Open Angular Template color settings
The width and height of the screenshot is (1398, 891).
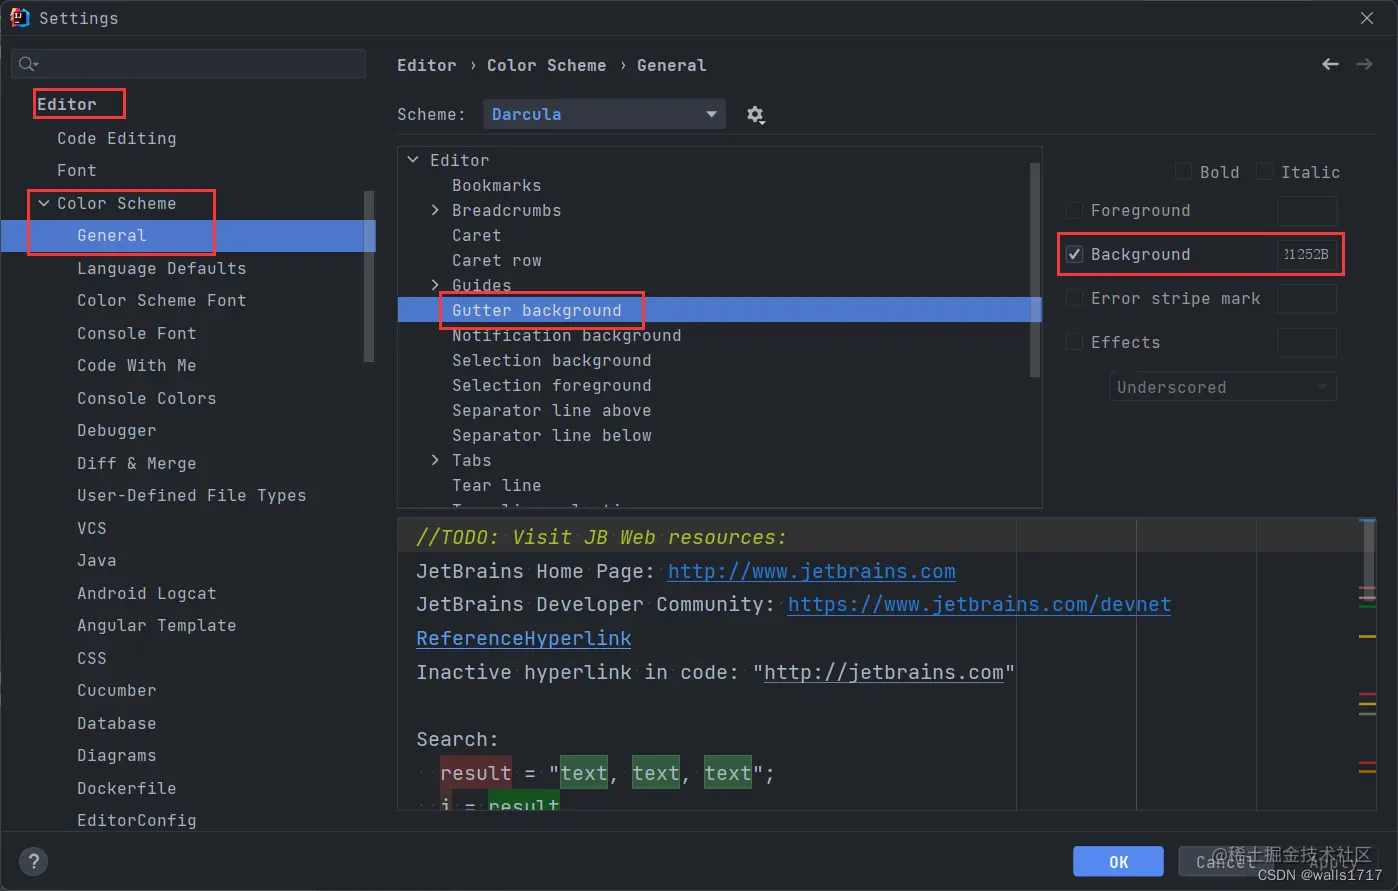coord(156,625)
